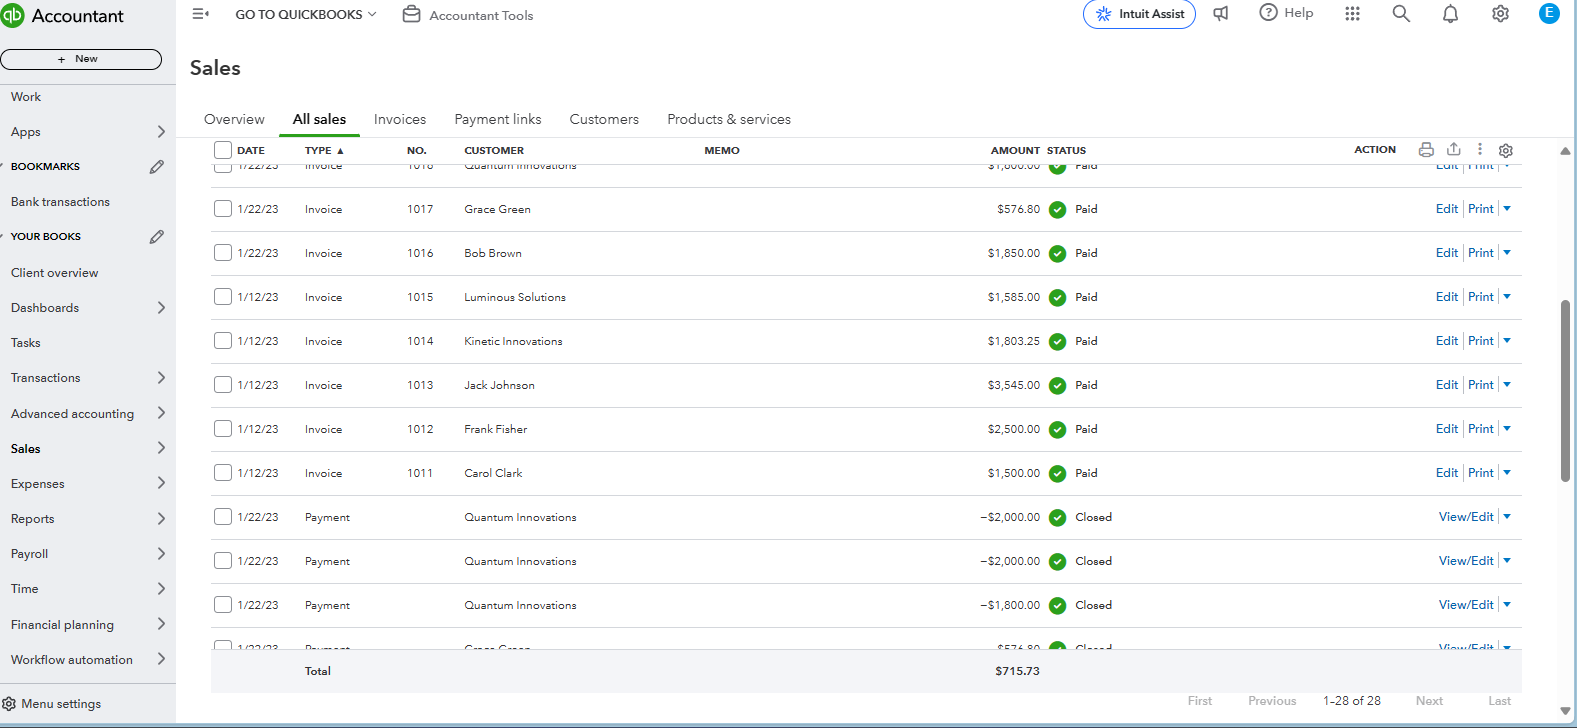Open the announcements megaphone icon

click(1221, 14)
